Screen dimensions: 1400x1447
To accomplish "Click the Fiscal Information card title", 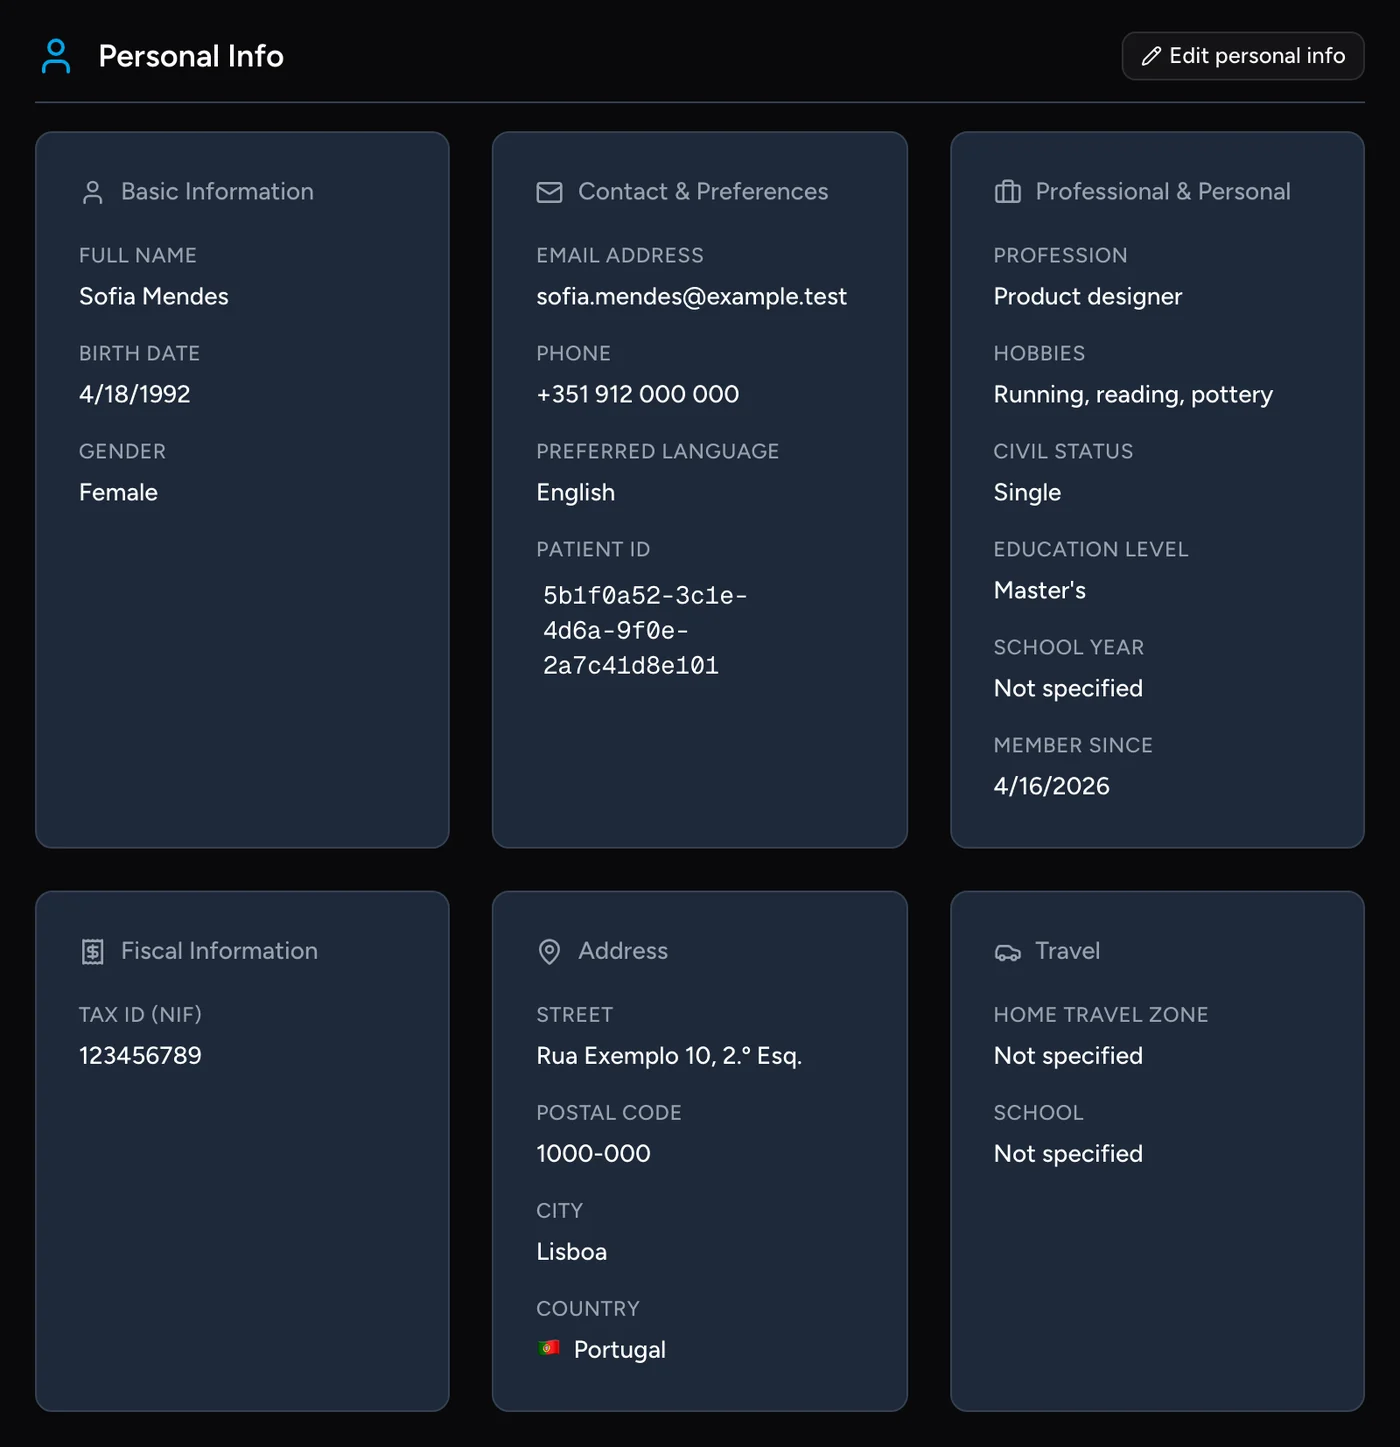I will coord(219,950).
